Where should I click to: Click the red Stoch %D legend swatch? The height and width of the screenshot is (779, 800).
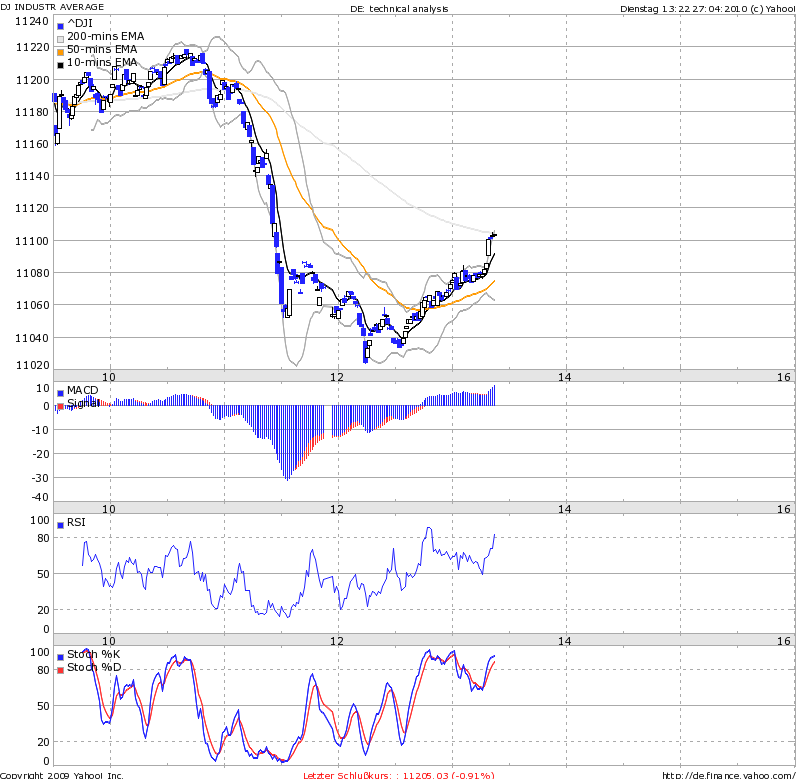tap(60, 670)
